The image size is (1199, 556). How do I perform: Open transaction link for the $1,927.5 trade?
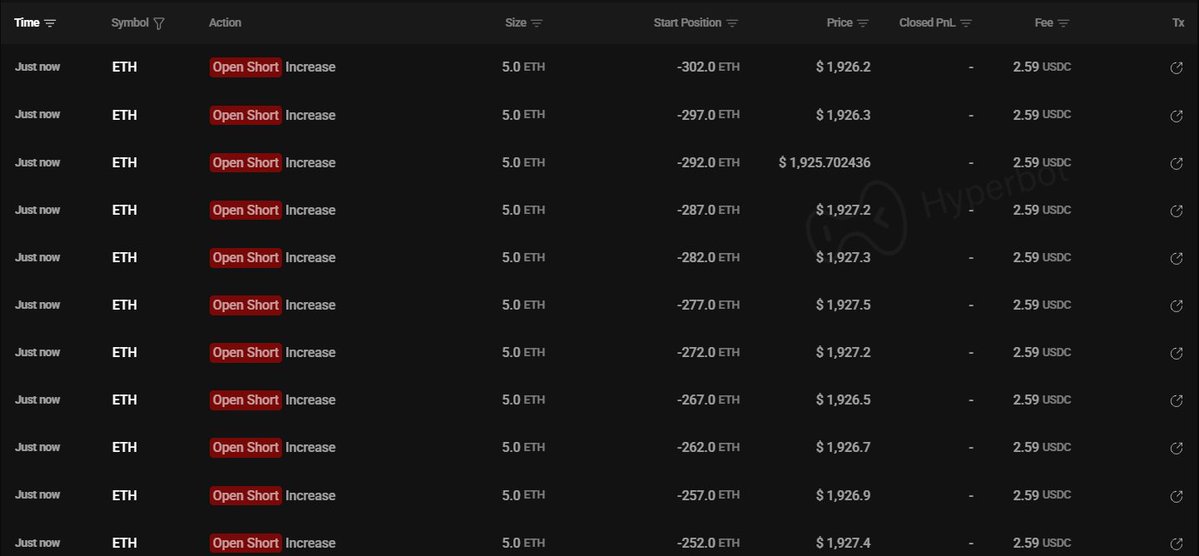(1177, 306)
